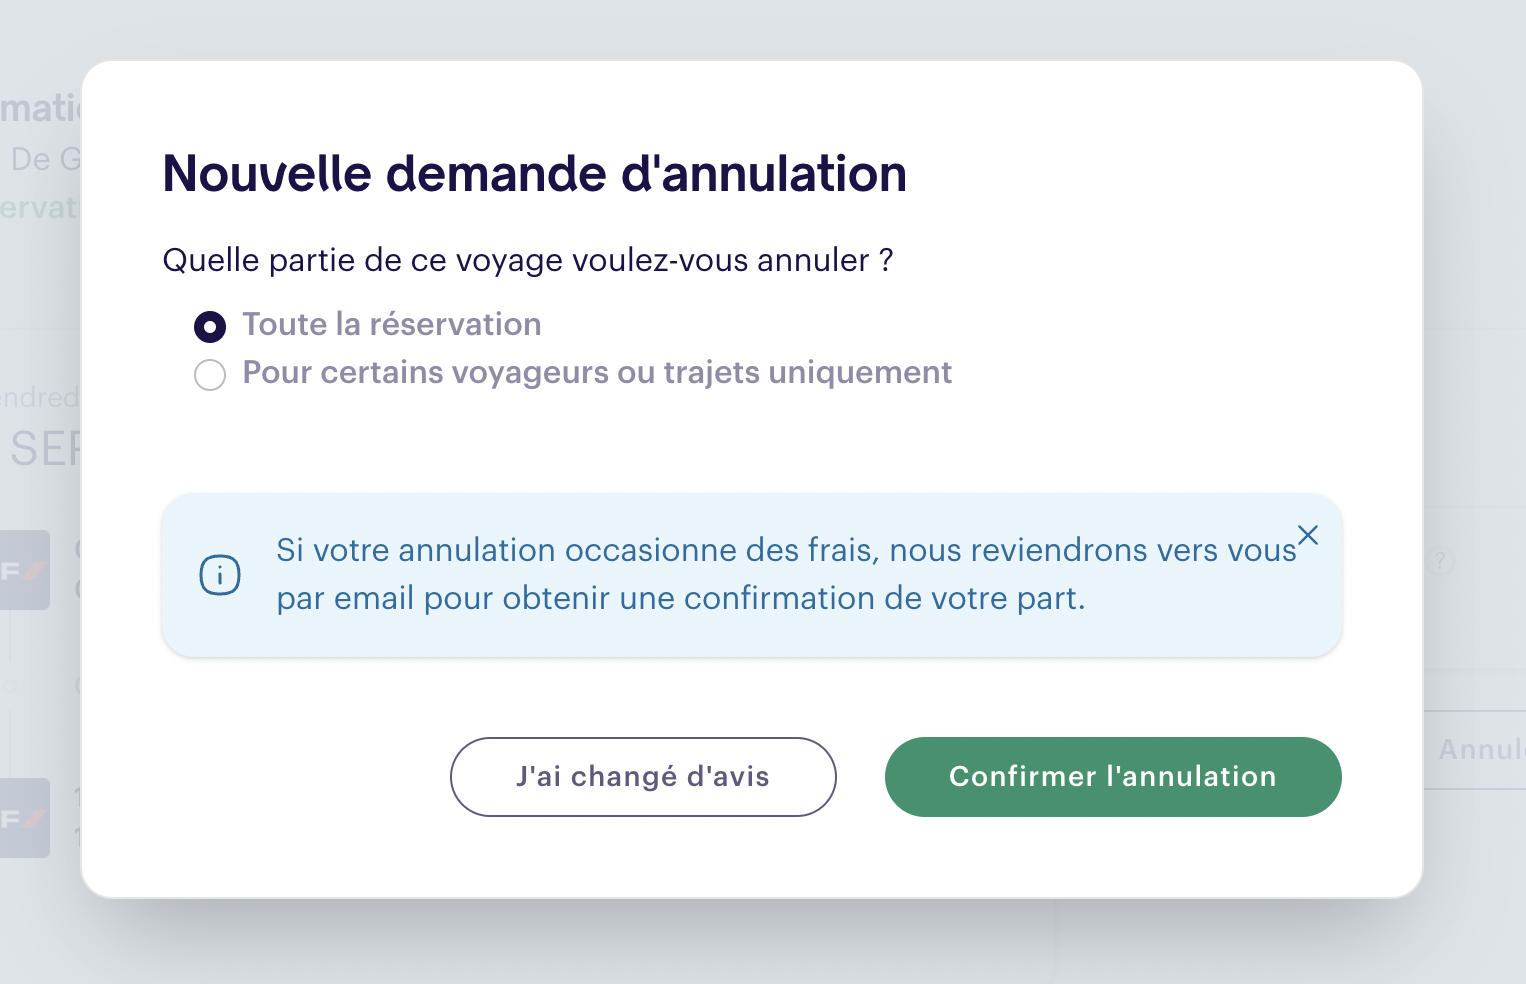Image resolution: width=1526 pixels, height=984 pixels.
Task: Click the partially hidden "ndred" date text
Action: pyautogui.click(x=40, y=398)
